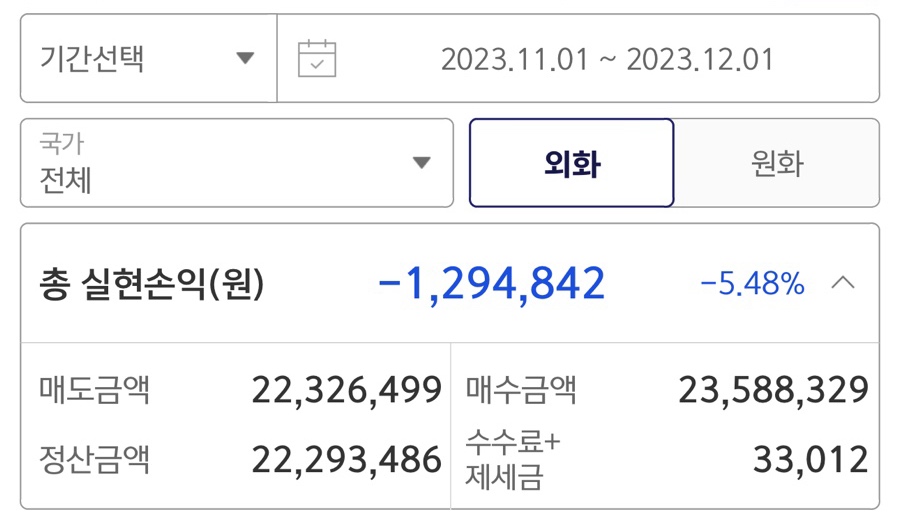Click the 정산금액 label
This screenshot has width=900, height=523.
tap(94, 459)
